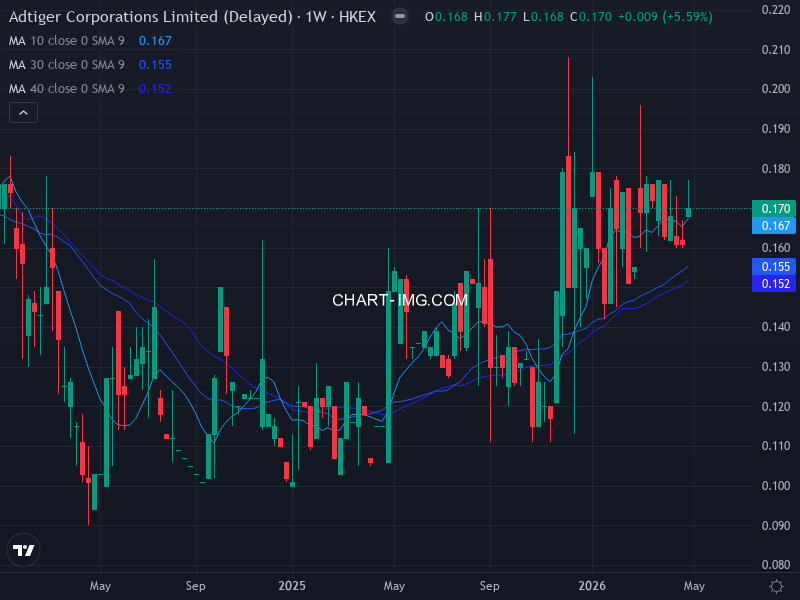The image size is (800, 600).
Task: Collapse the indicator legend with chevron button
Action: coord(23,113)
